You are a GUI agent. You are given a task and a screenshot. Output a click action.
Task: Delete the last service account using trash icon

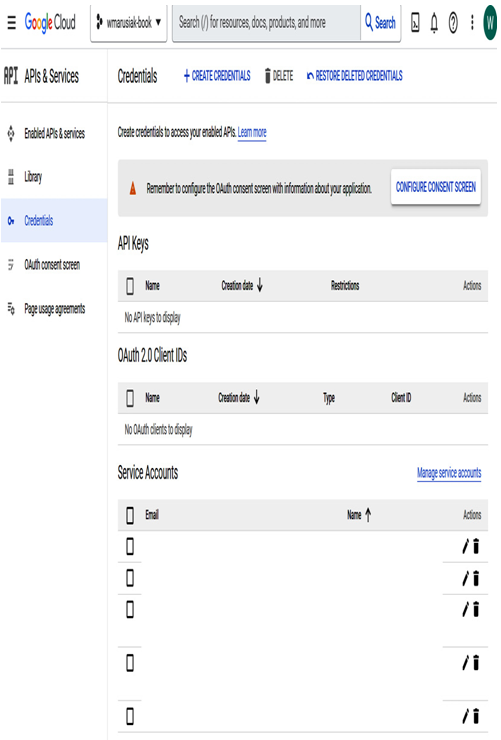(x=476, y=716)
